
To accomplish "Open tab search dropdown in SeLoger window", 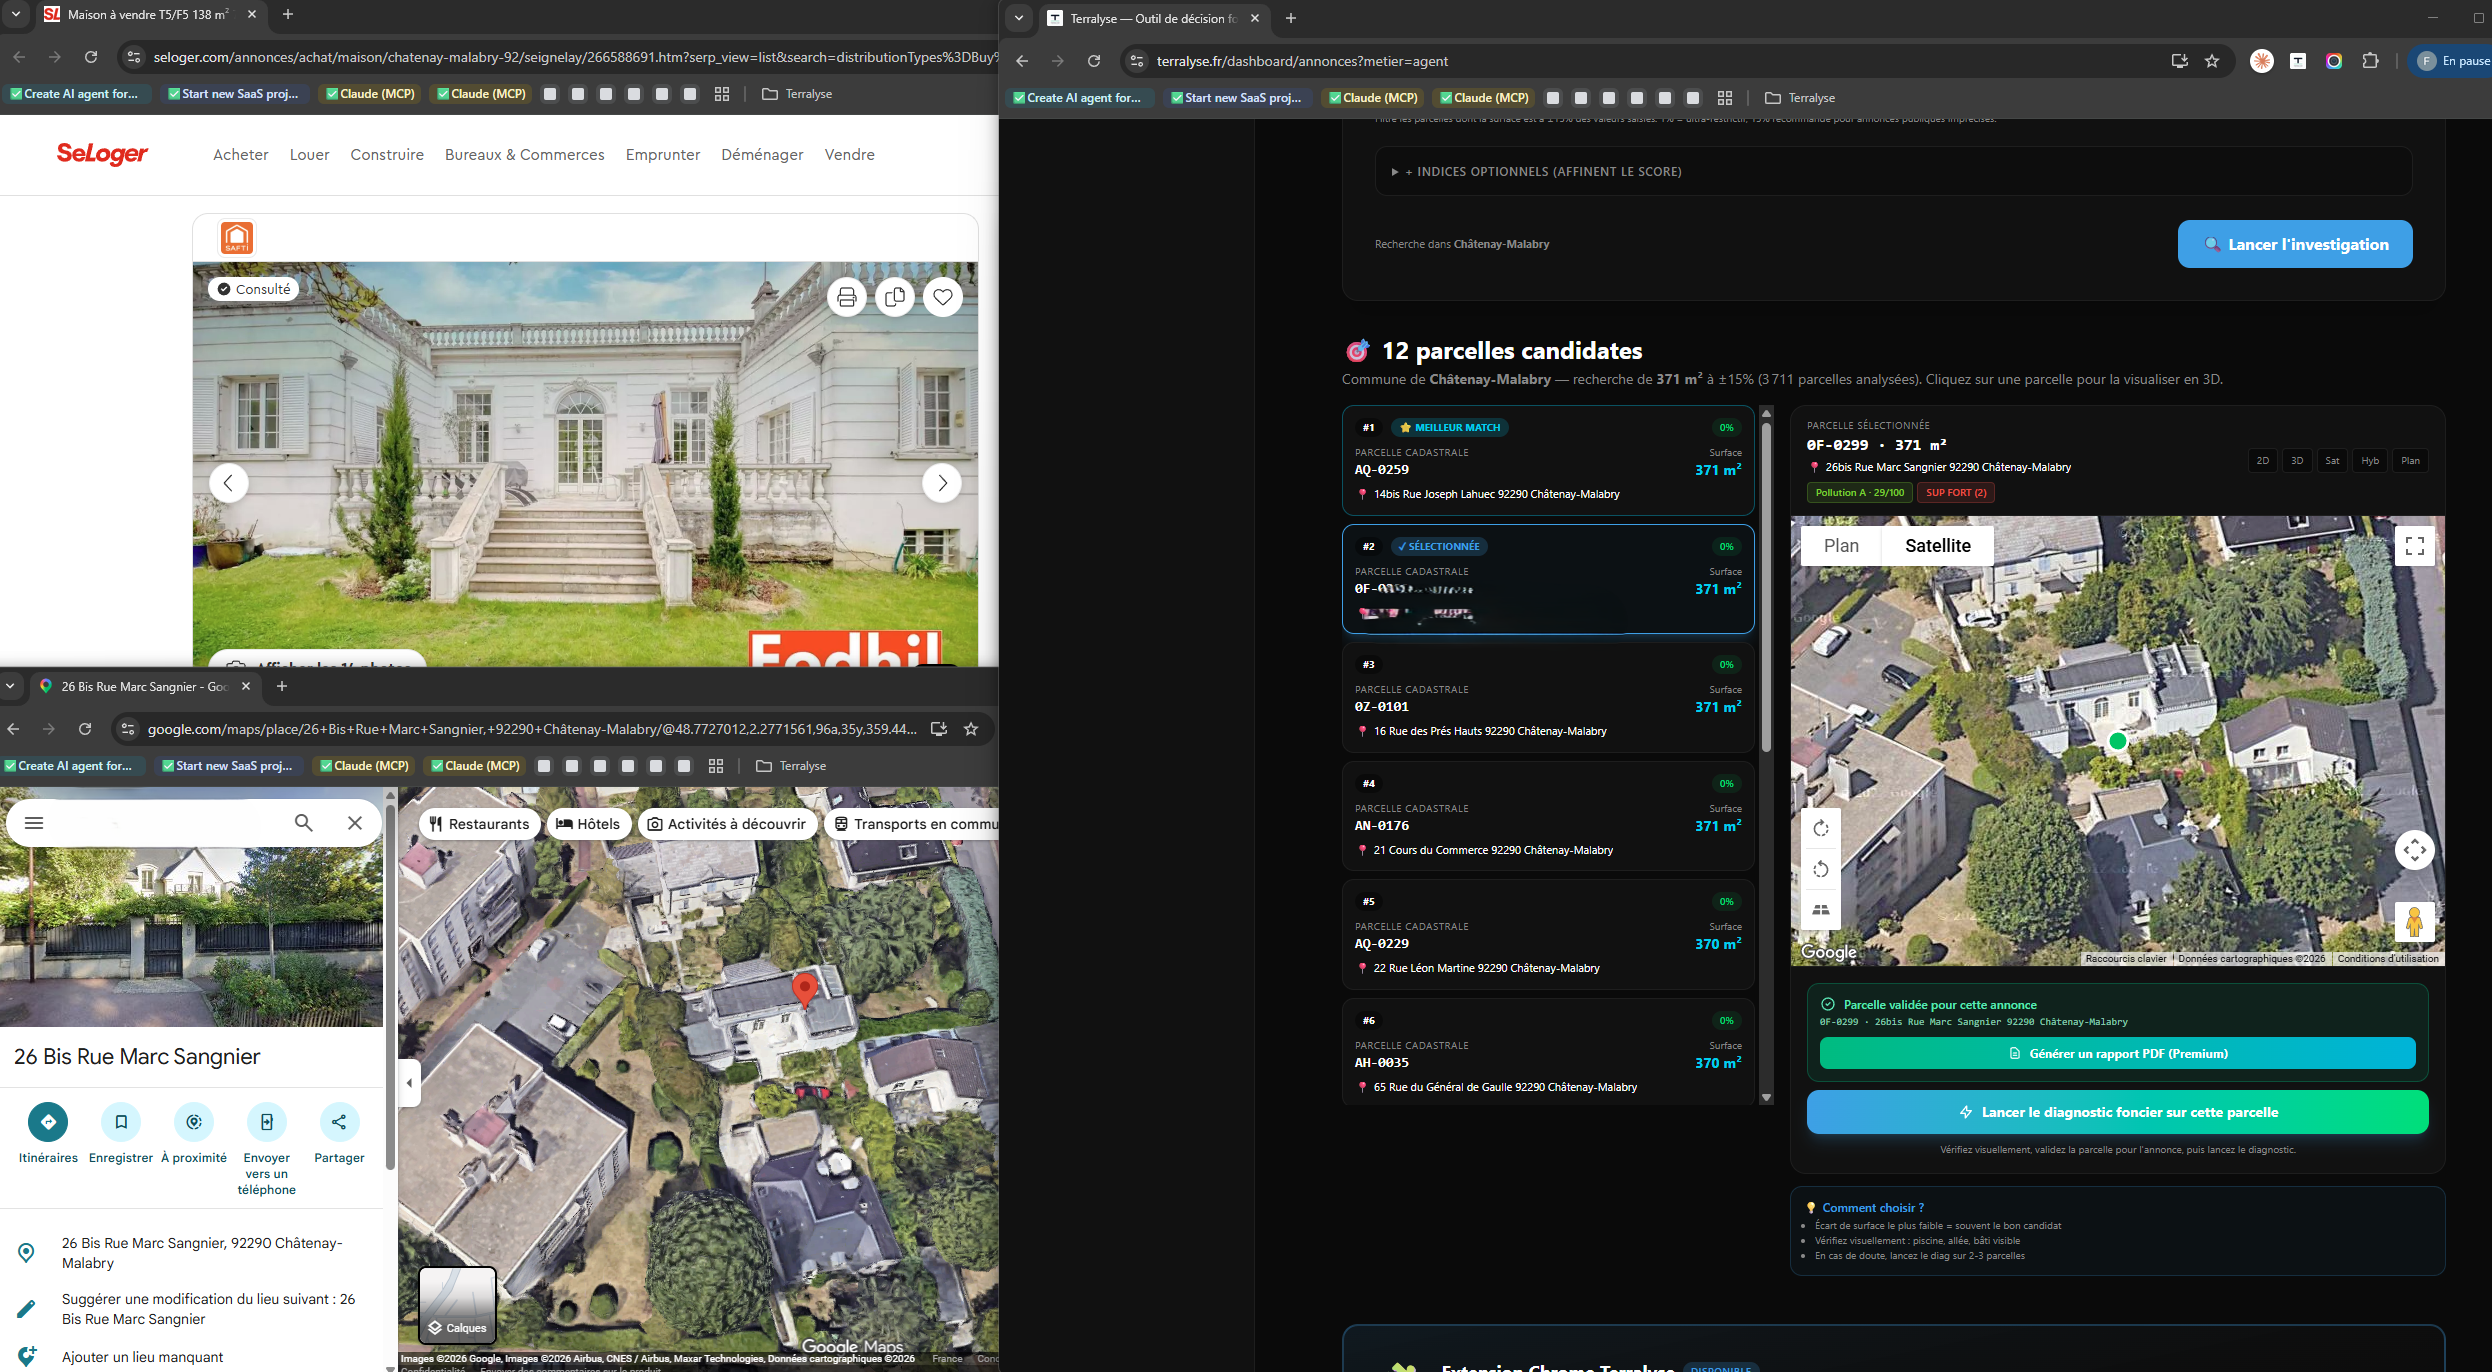I will tap(16, 15).
